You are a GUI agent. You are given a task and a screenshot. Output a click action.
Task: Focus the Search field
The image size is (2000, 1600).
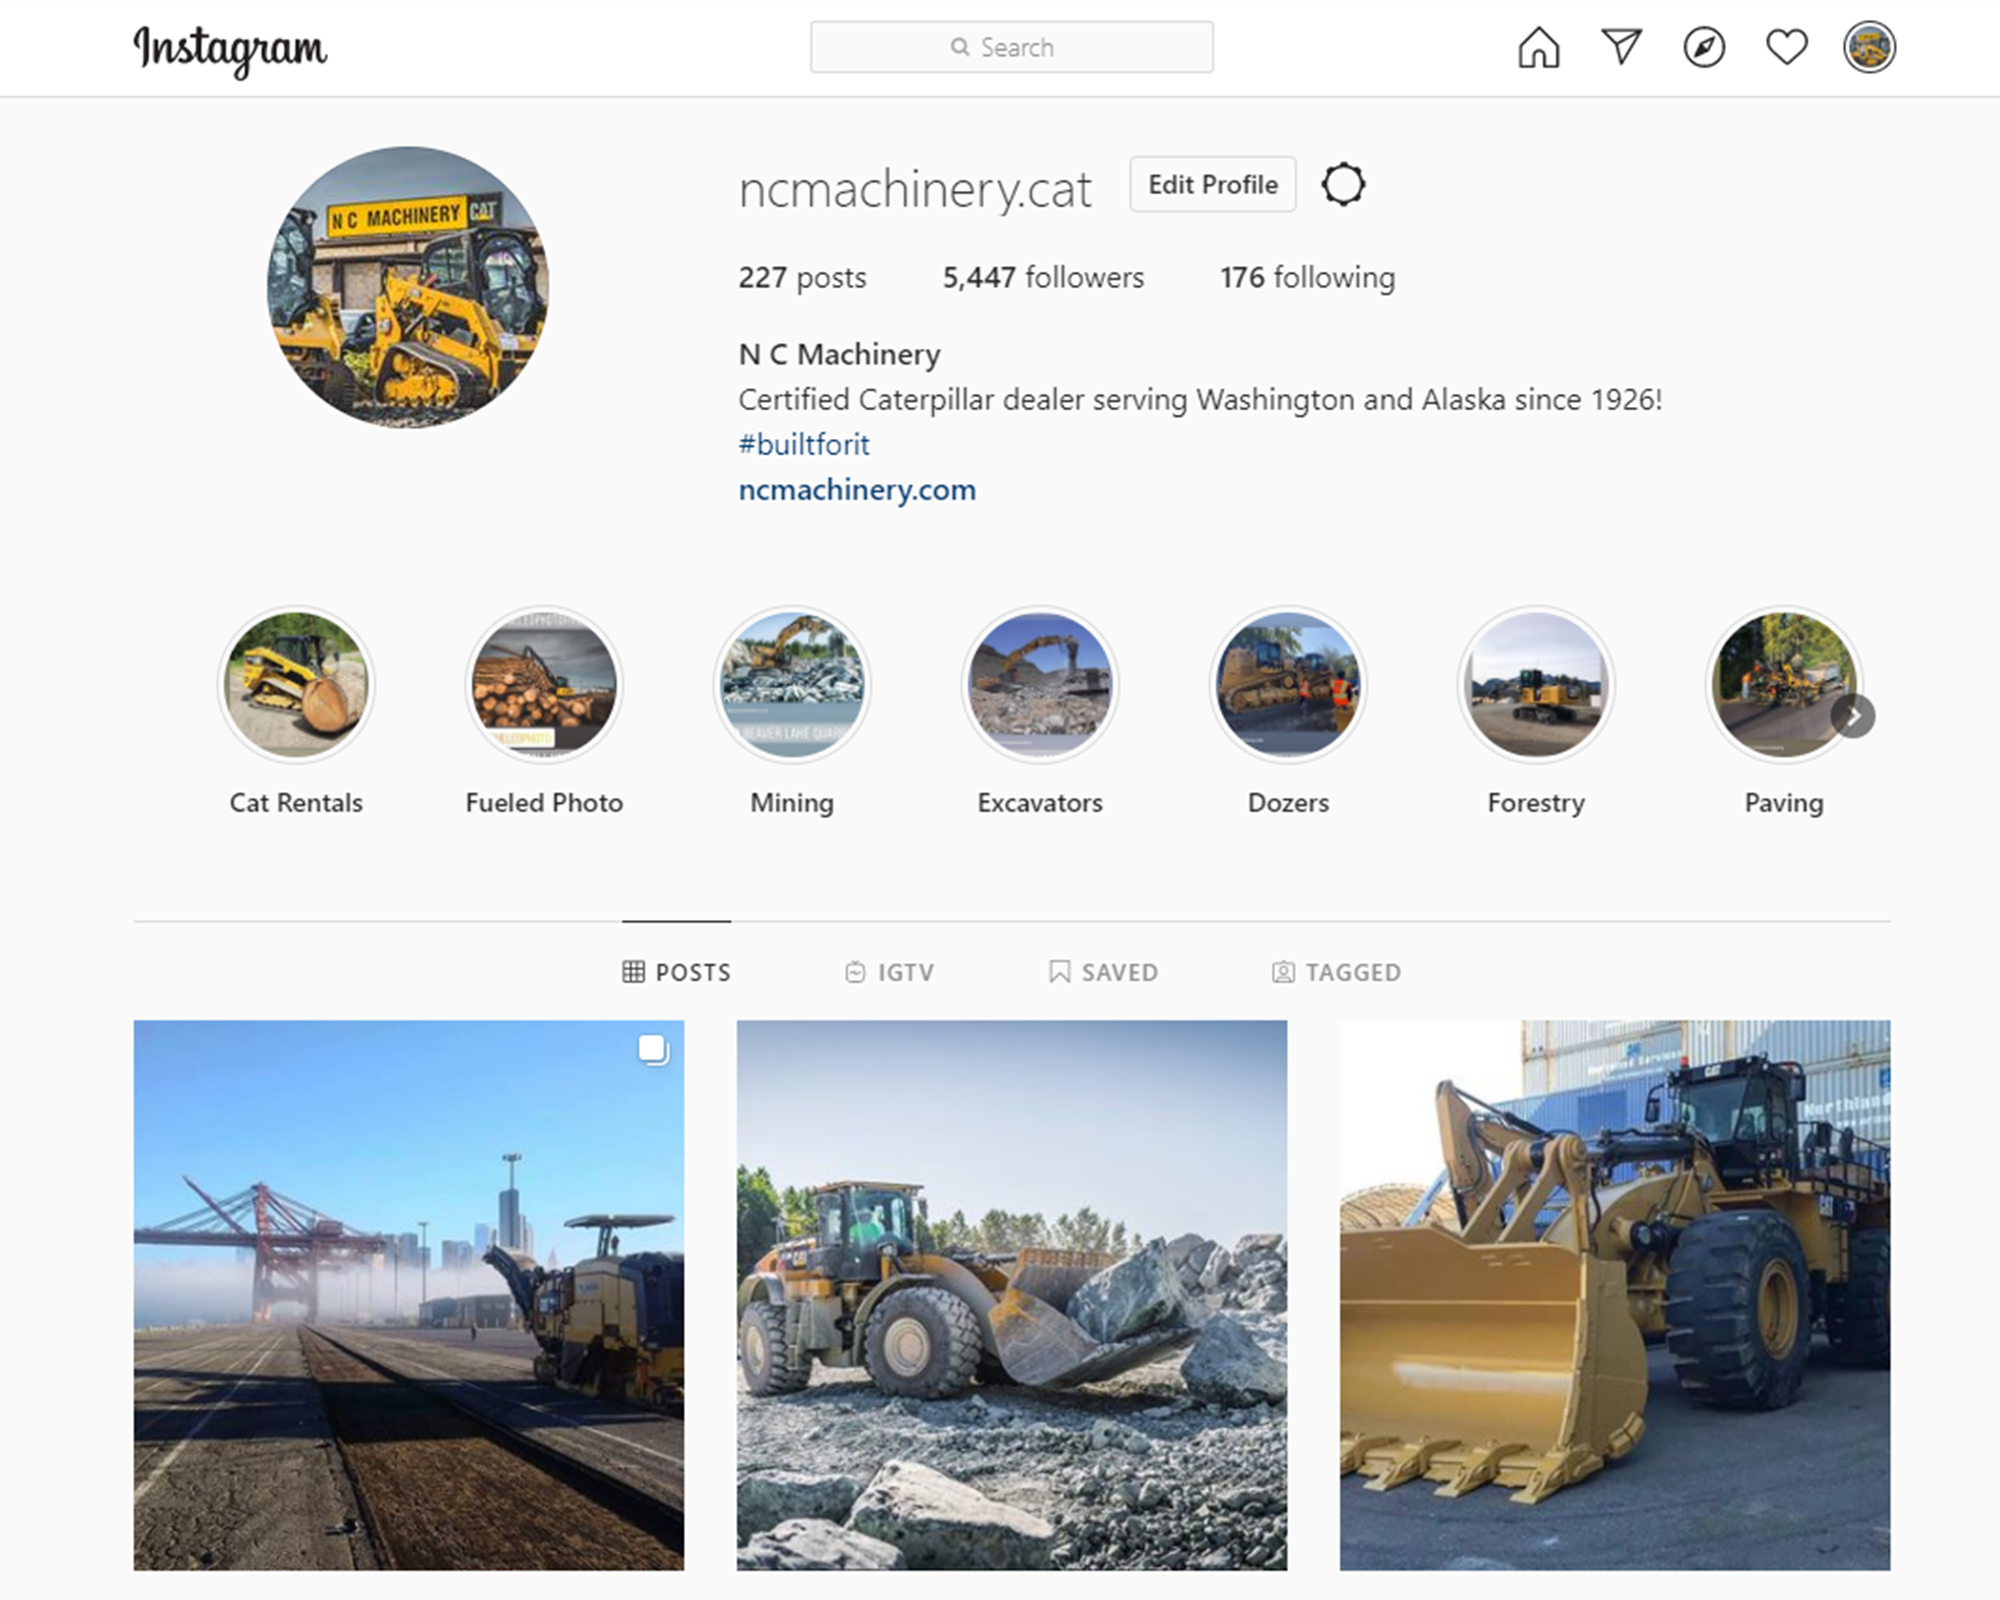coord(1012,47)
